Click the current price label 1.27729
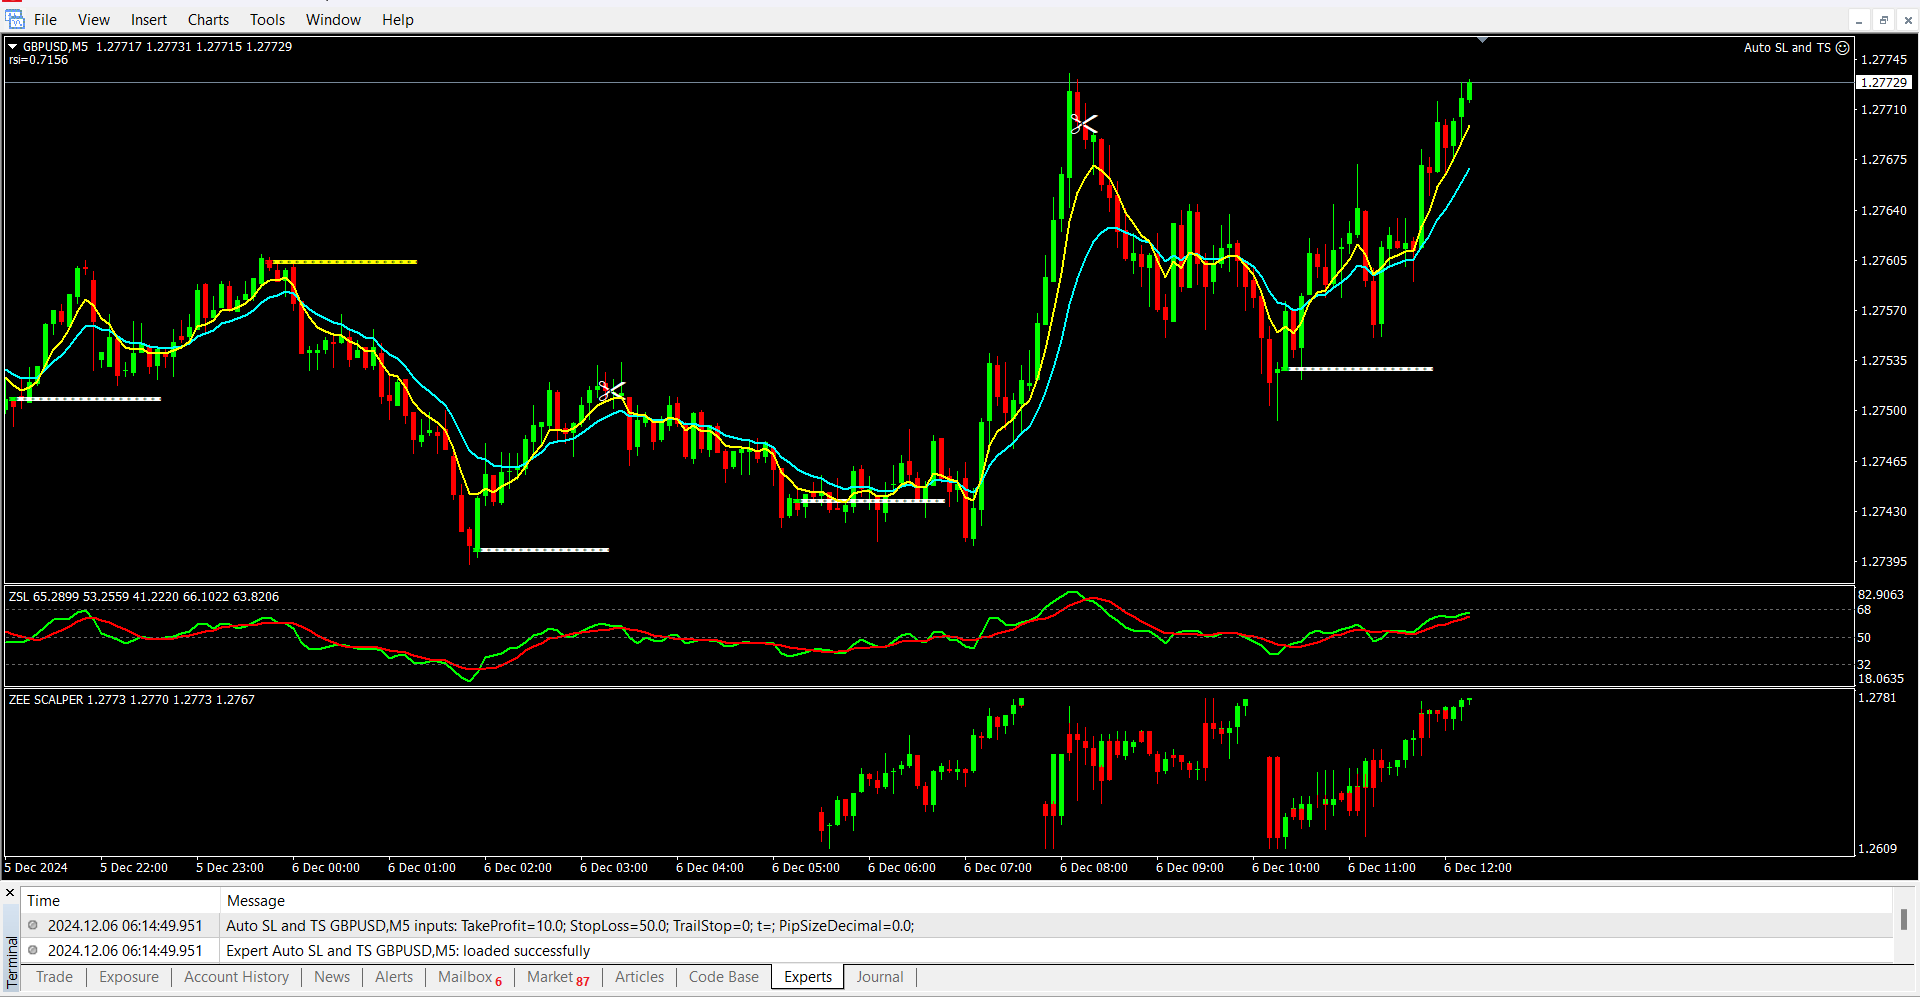The image size is (1920, 998). coord(1883,83)
